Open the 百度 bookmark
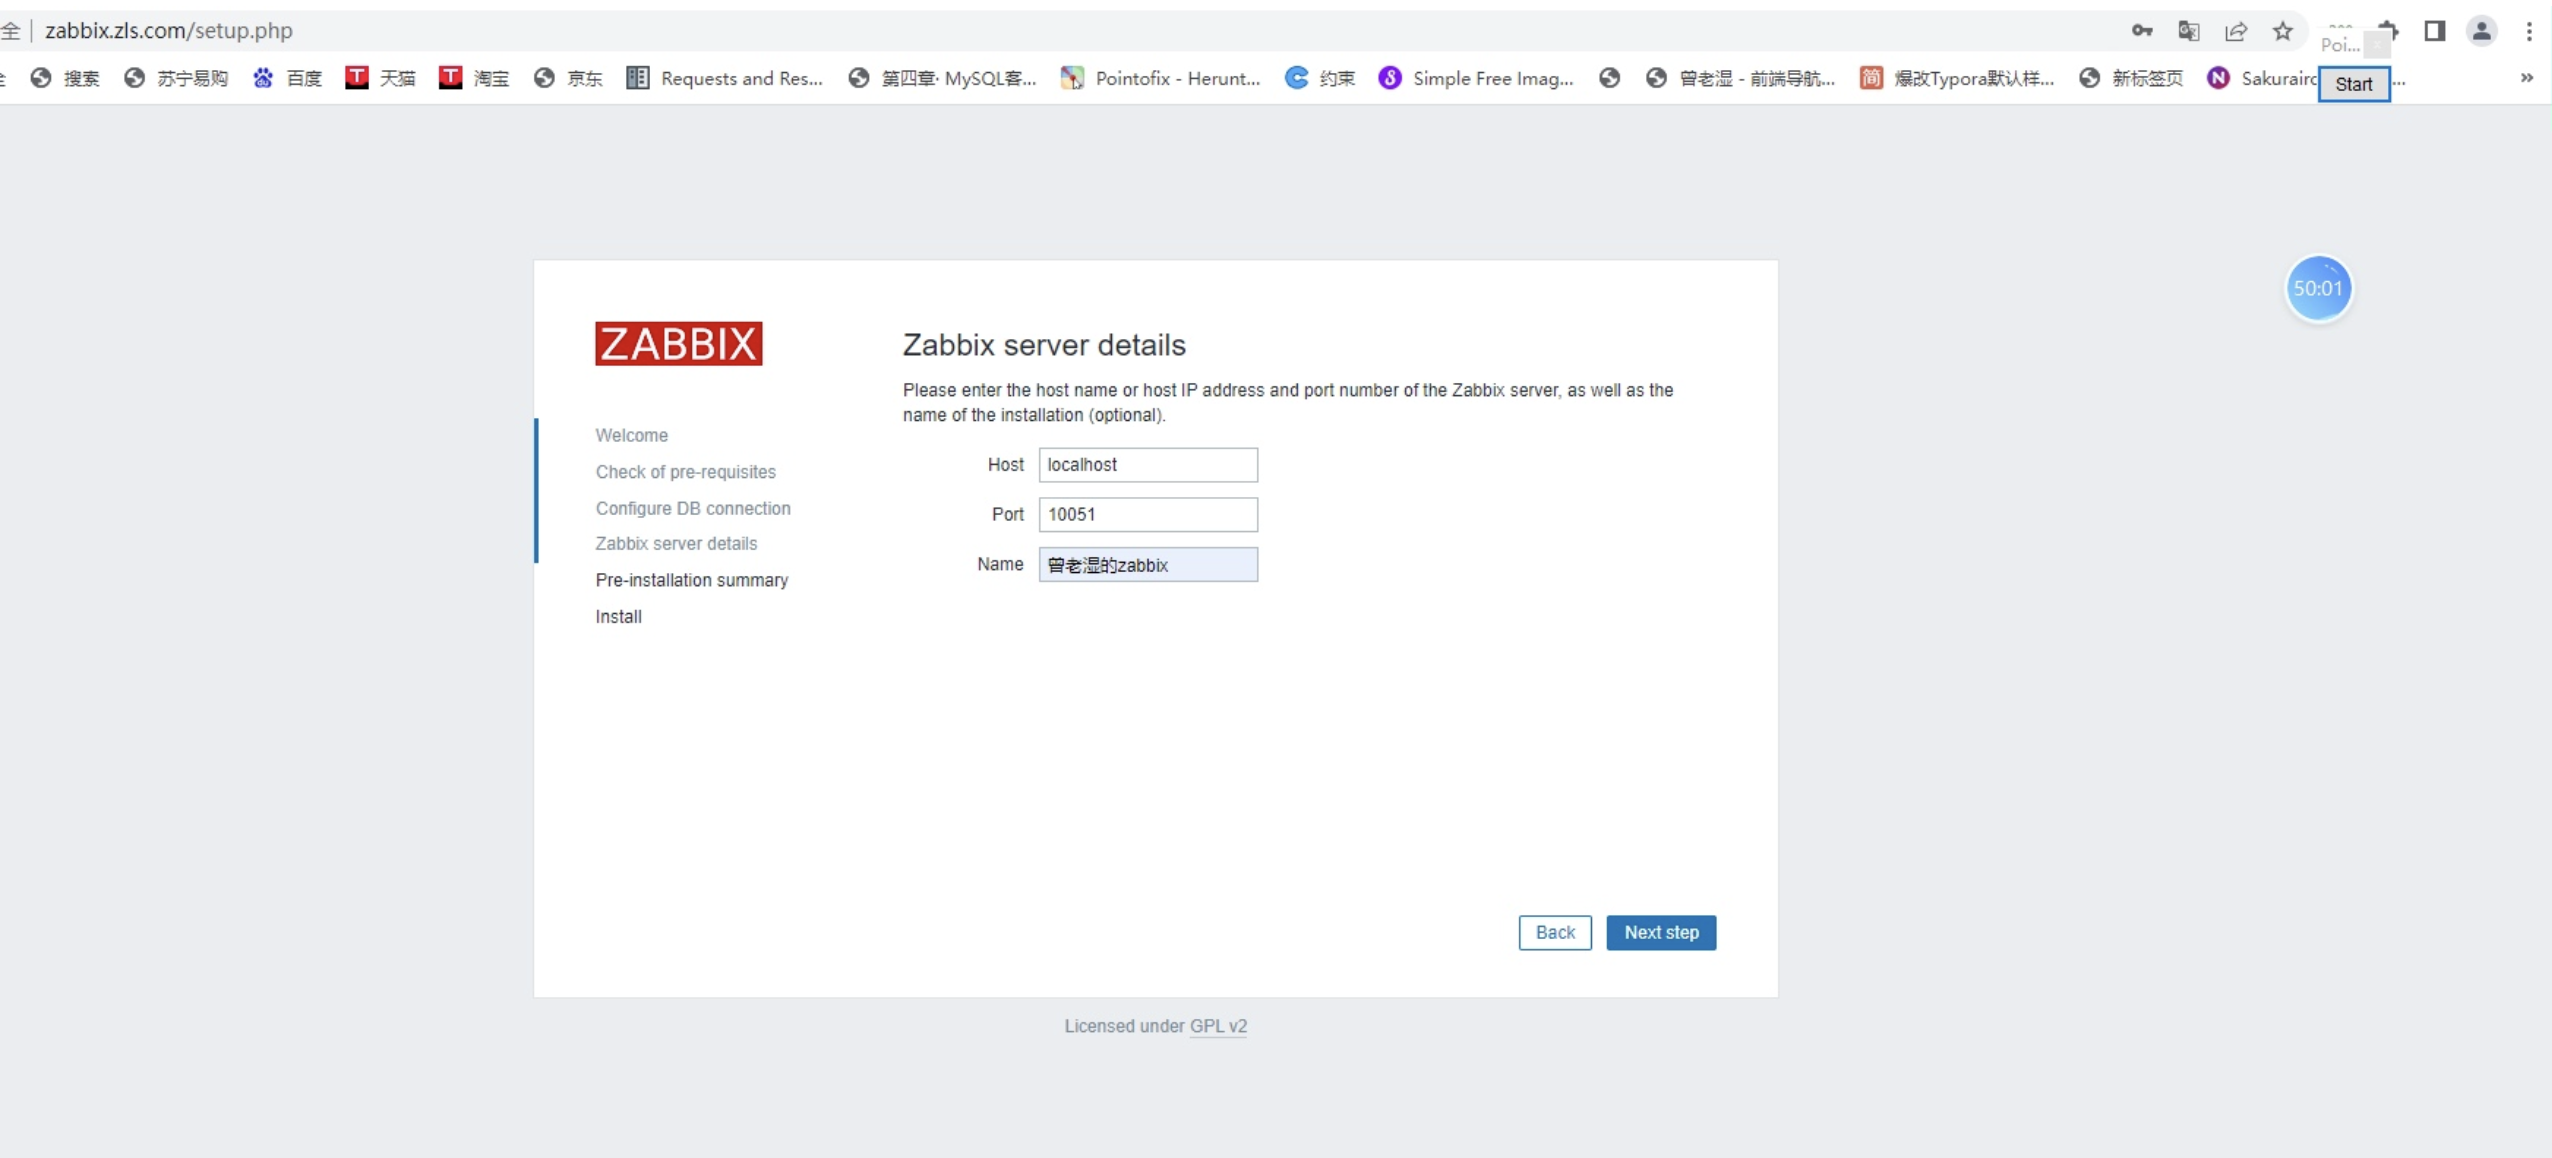Image resolution: width=2552 pixels, height=1158 pixels. (x=287, y=78)
